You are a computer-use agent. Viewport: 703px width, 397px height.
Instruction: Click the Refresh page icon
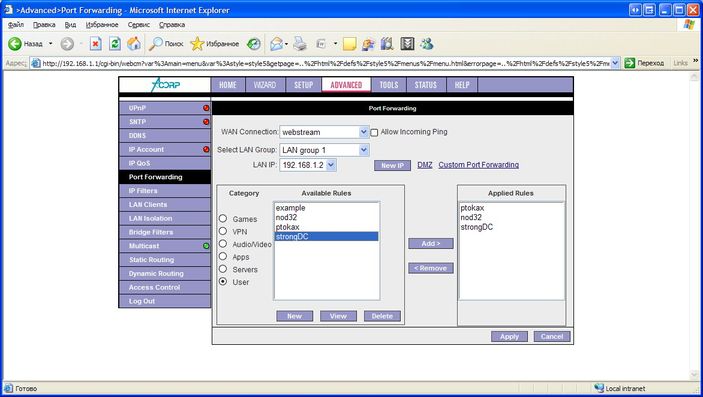point(115,44)
